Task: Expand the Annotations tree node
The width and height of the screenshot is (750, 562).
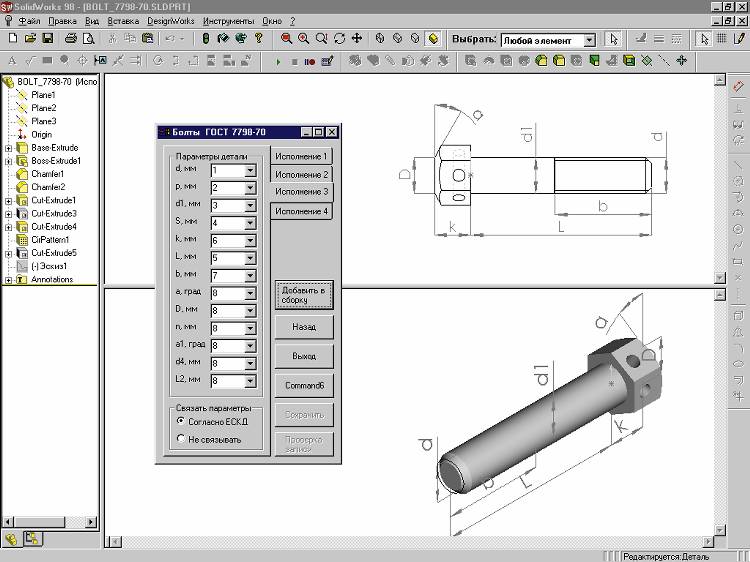Action: coord(8,280)
